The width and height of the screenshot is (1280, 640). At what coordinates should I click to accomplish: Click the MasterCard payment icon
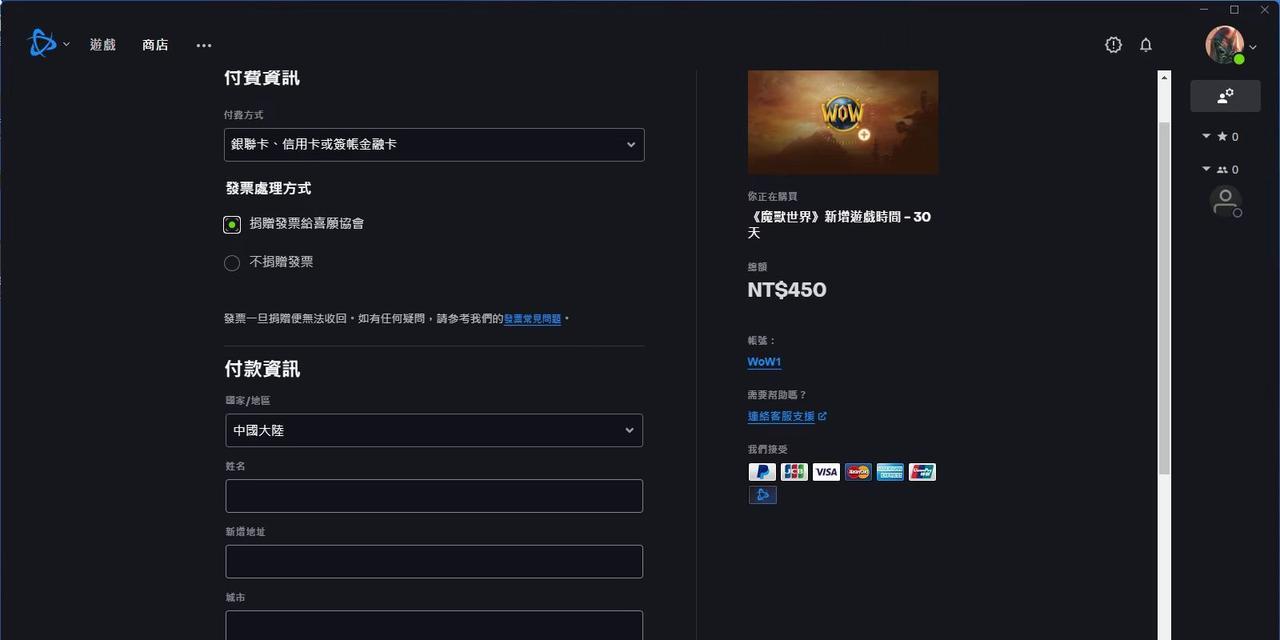coord(858,471)
